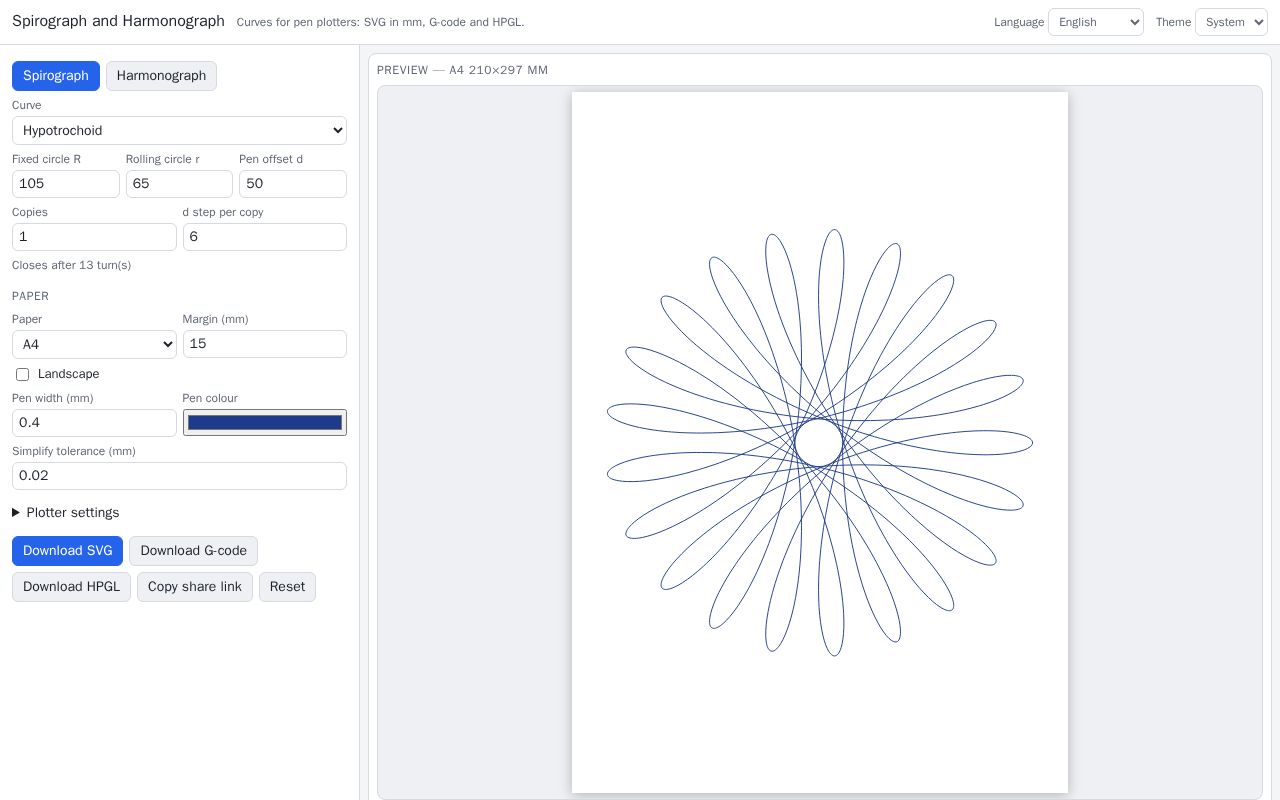Click the d step per copy field
The width and height of the screenshot is (1280, 800).
coord(265,237)
